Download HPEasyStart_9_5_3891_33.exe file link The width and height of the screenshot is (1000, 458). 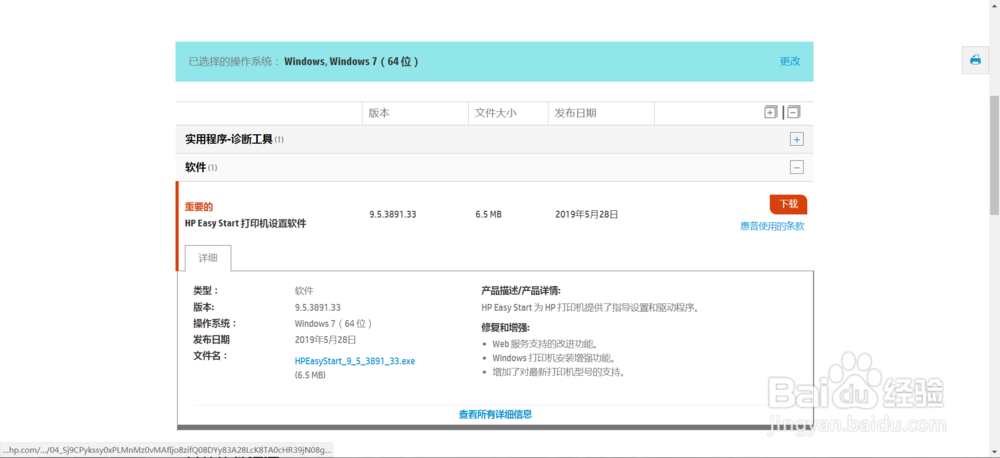355,361
